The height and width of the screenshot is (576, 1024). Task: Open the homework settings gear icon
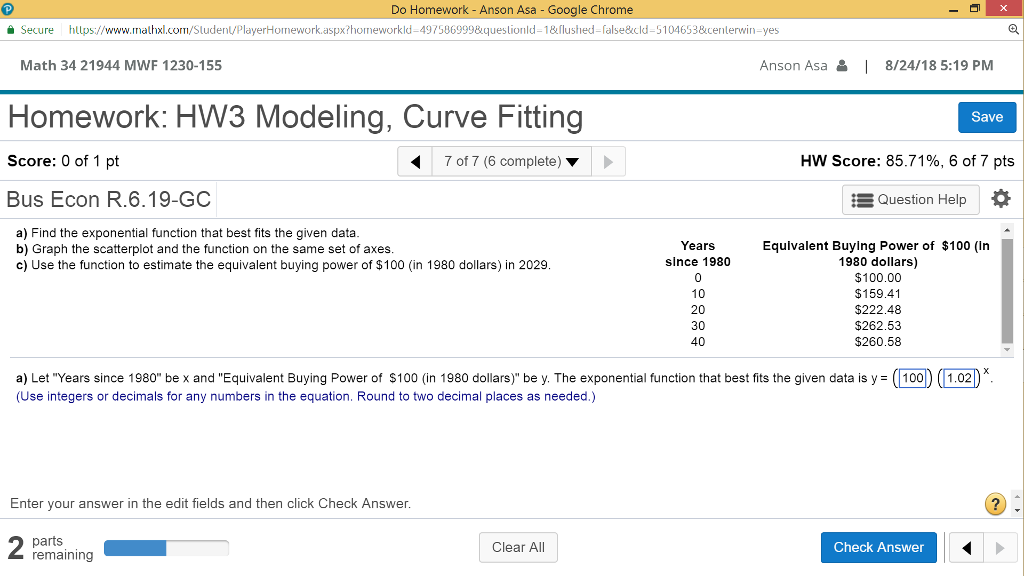coord(1000,199)
